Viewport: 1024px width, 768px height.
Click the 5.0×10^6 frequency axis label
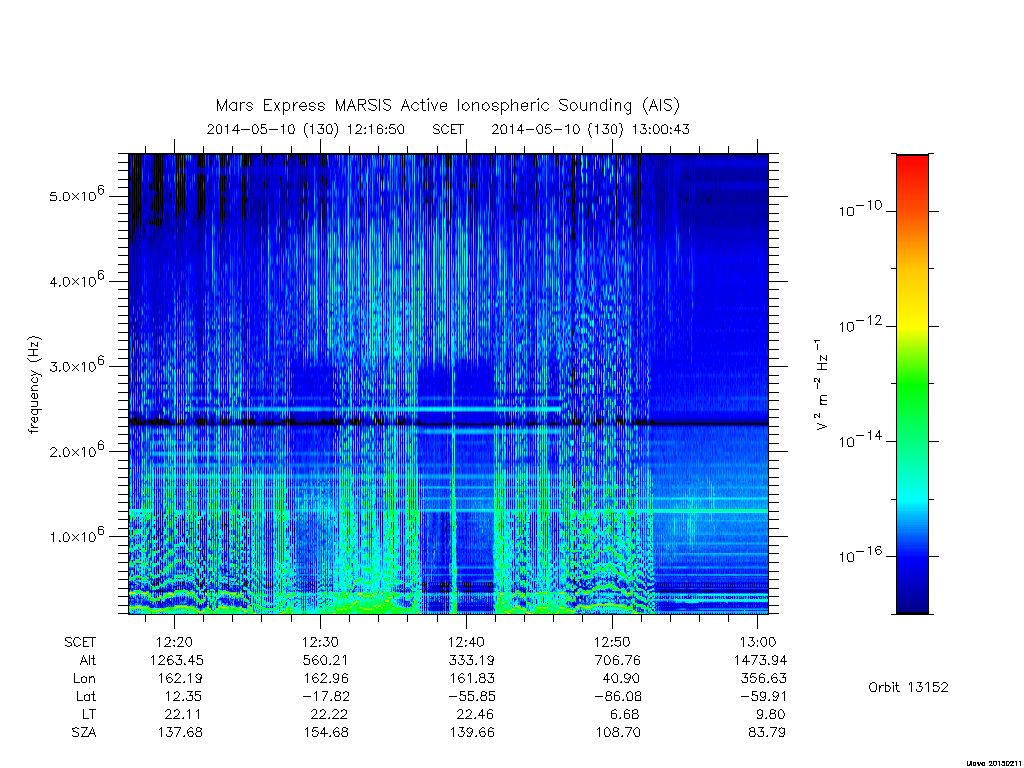pos(77,194)
